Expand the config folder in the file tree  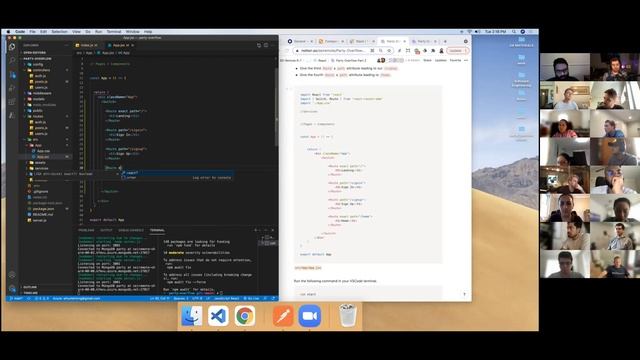(x=38, y=64)
